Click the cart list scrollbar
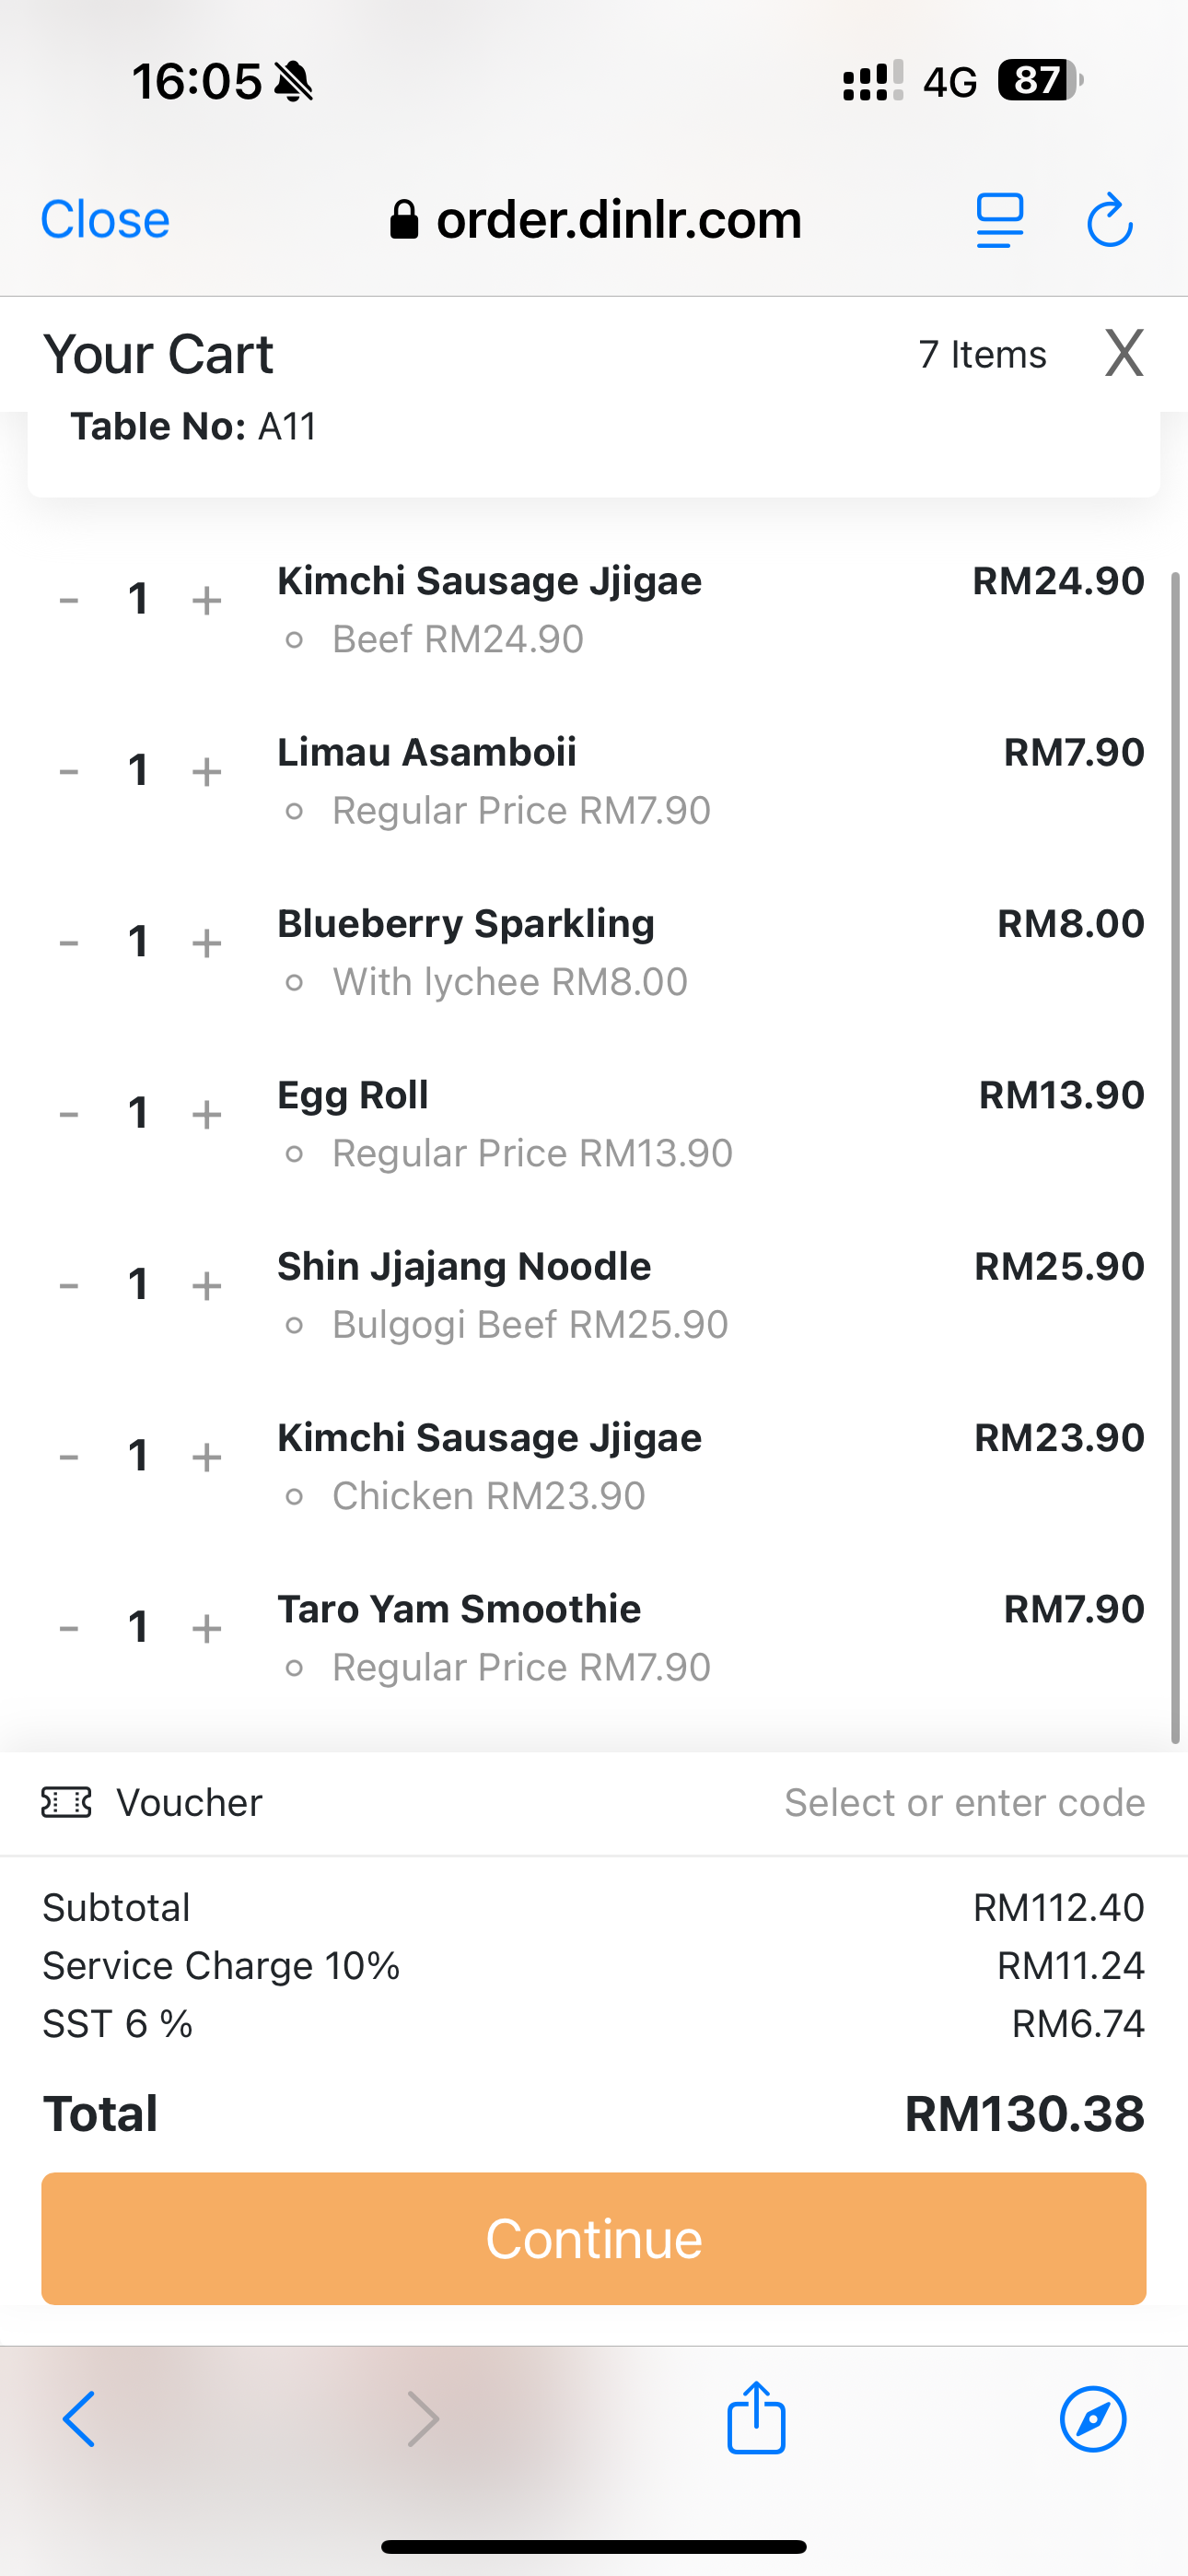 [x=1176, y=1158]
